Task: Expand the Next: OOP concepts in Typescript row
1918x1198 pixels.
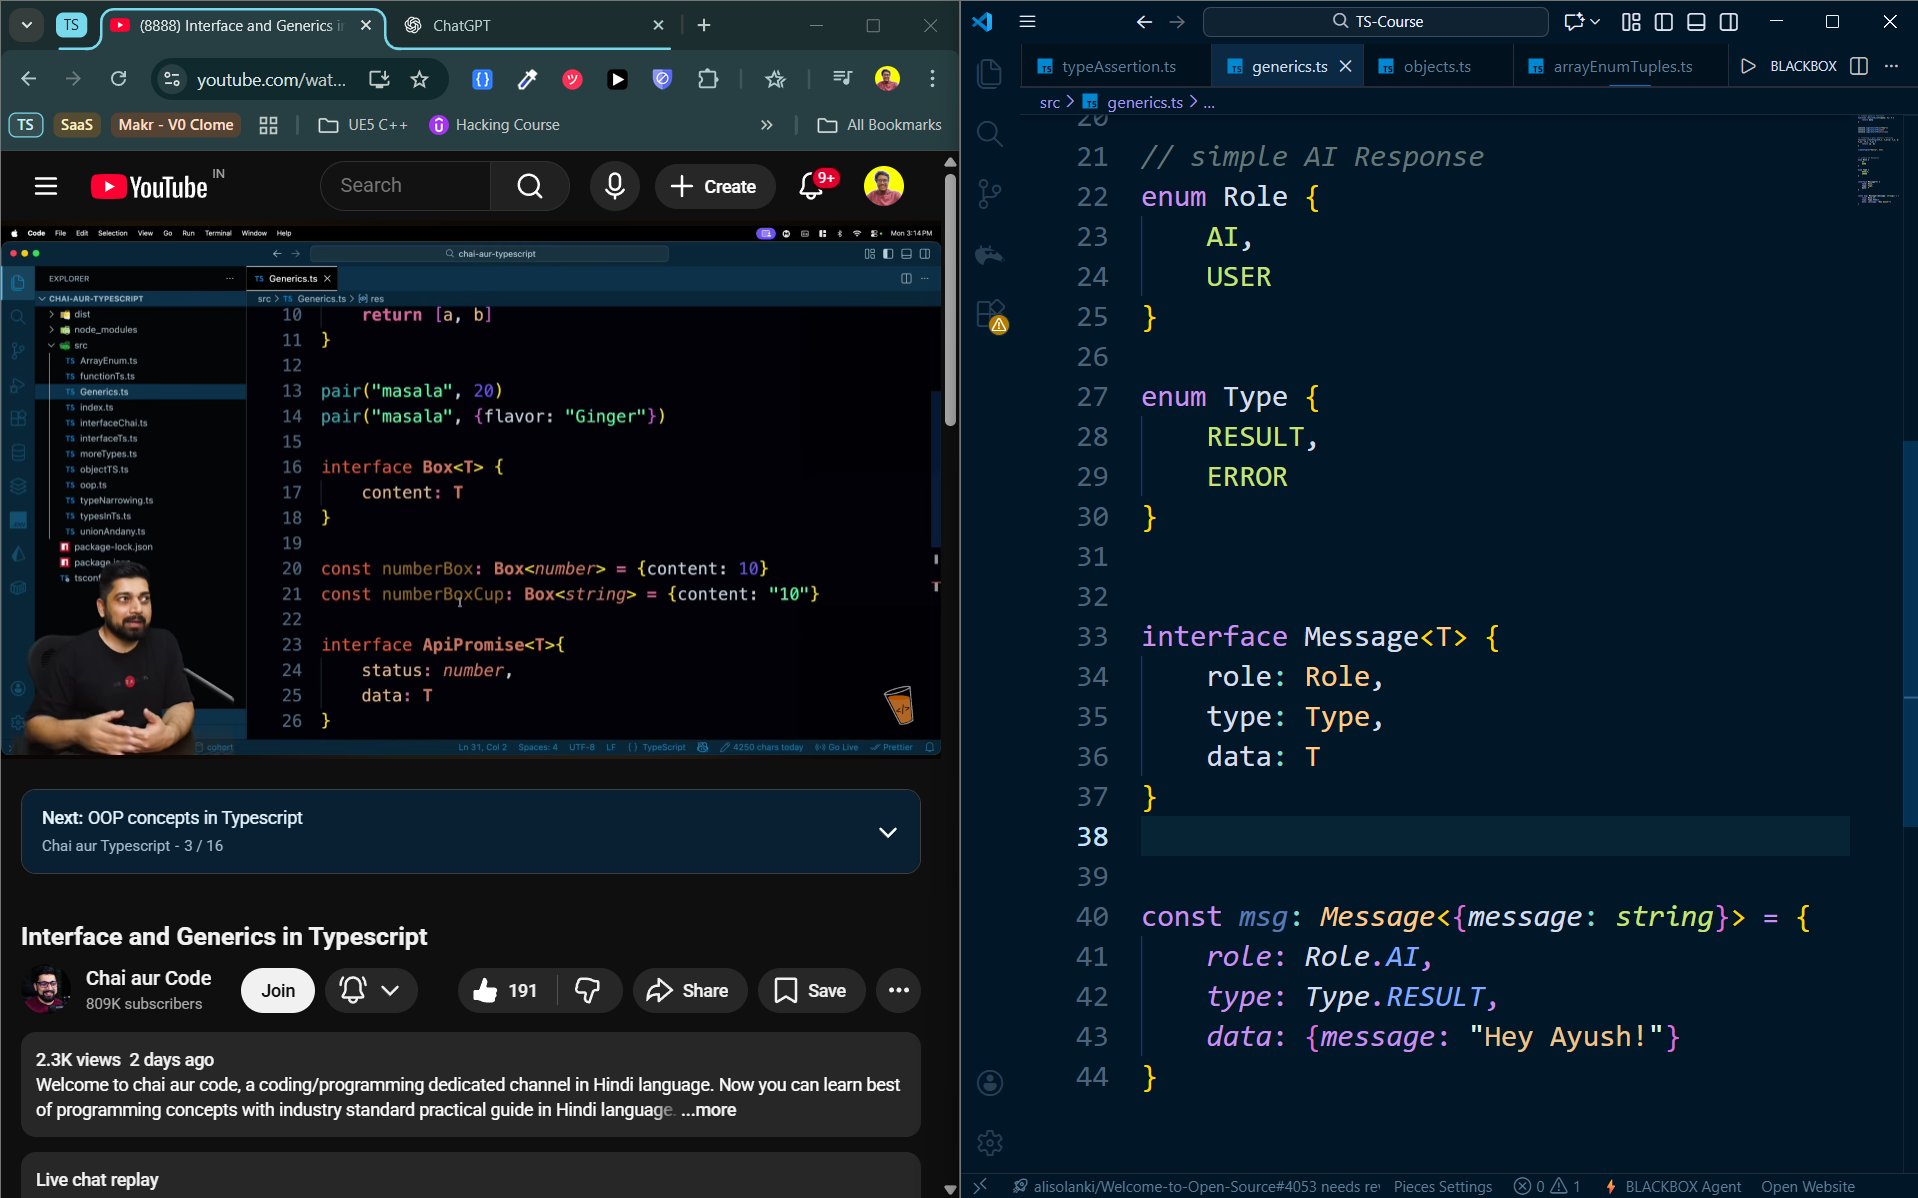Action: click(886, 832)
